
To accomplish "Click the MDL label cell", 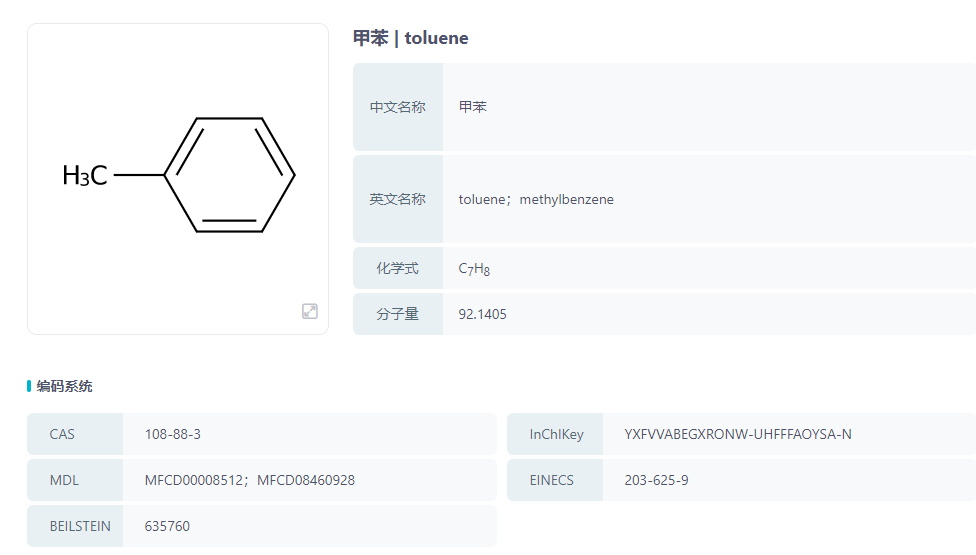I will tap(64, 480).
